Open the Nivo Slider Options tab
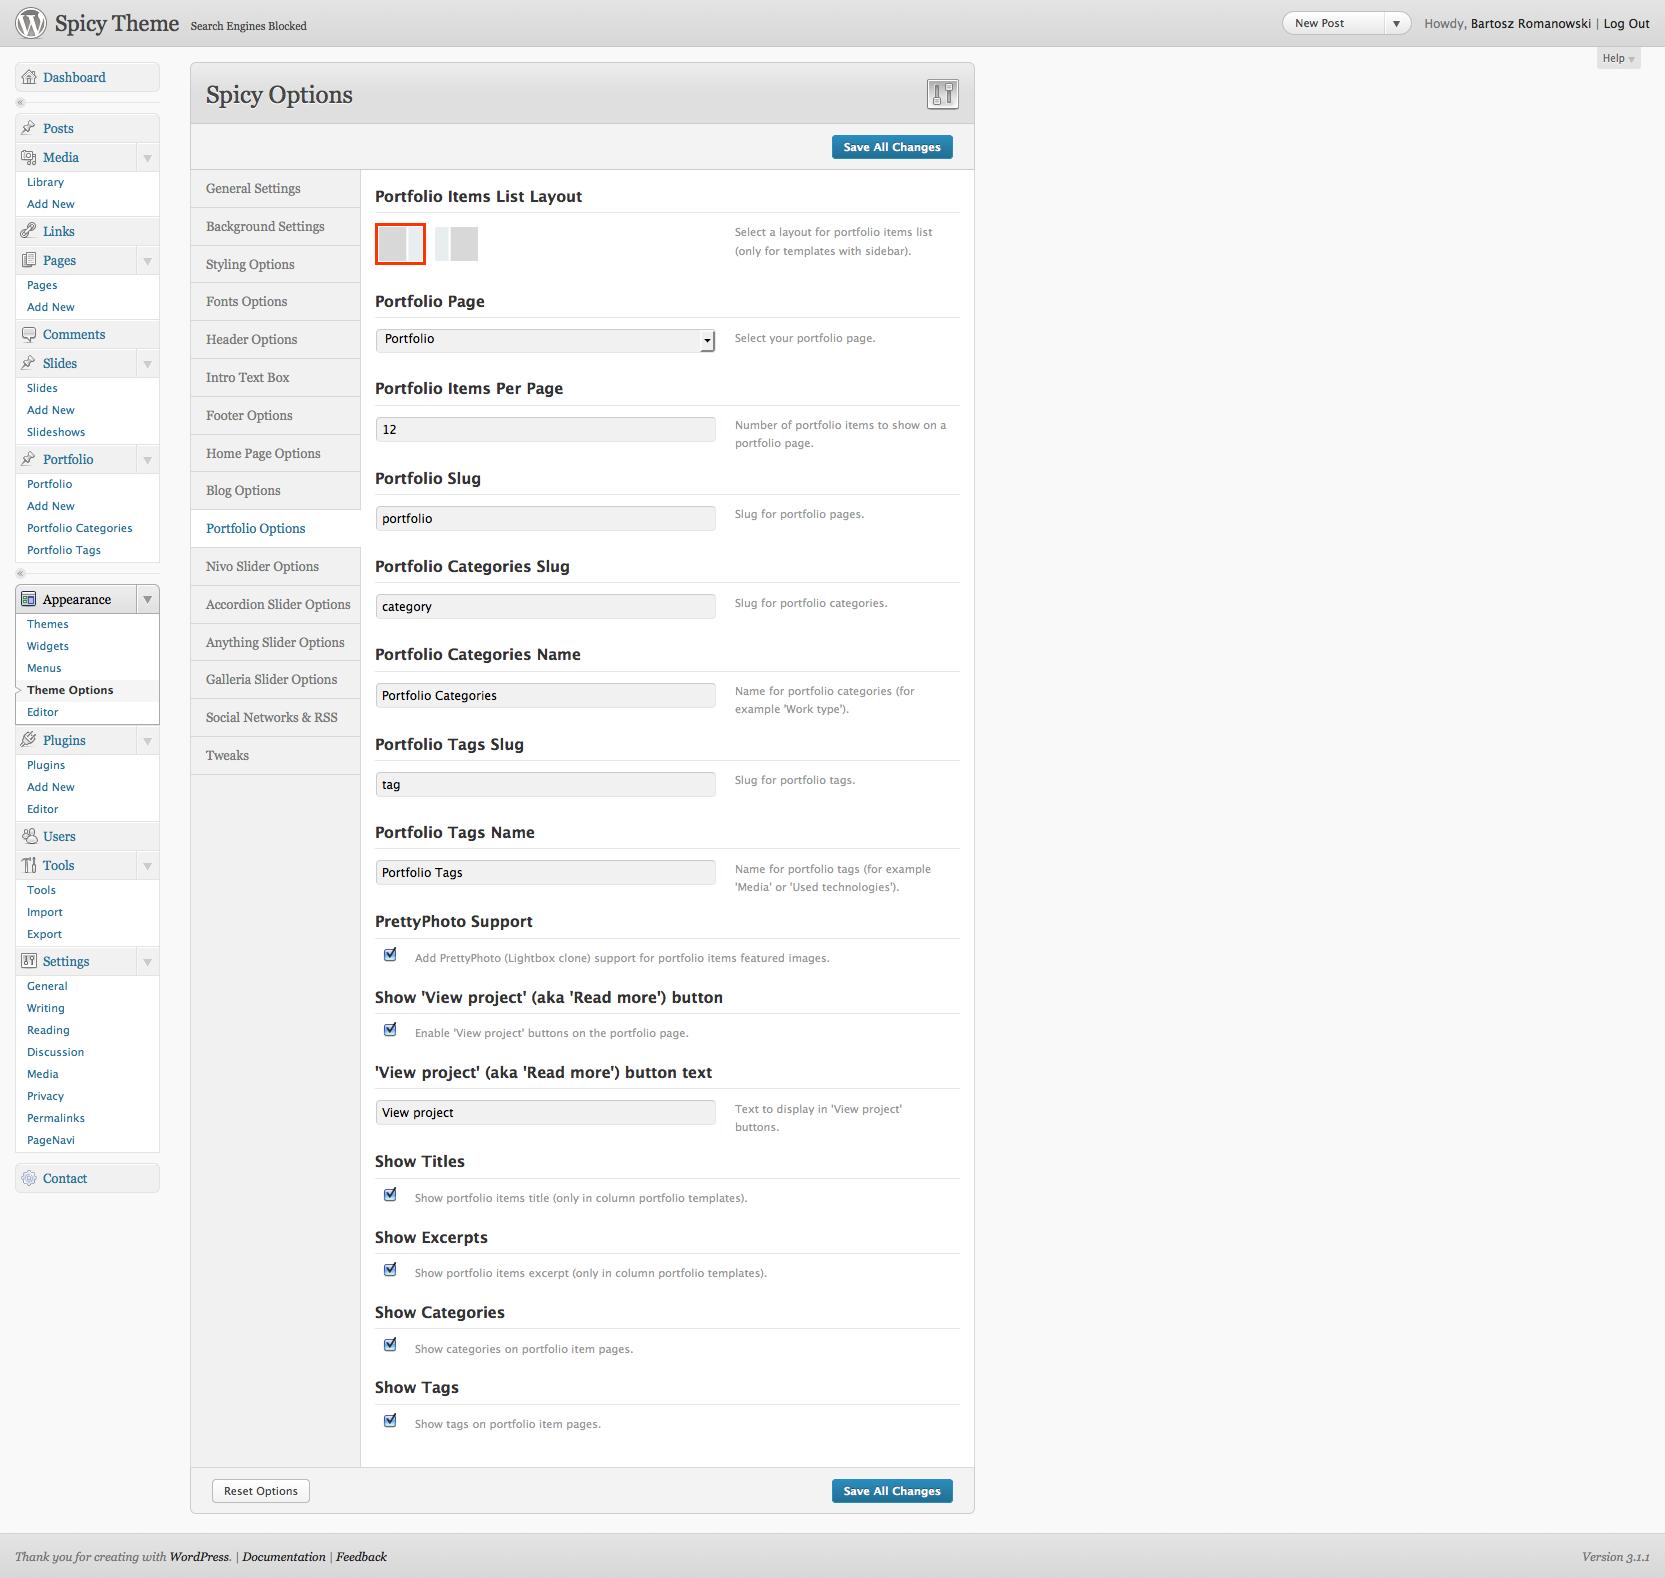1665x1578 pixels. 262,567
